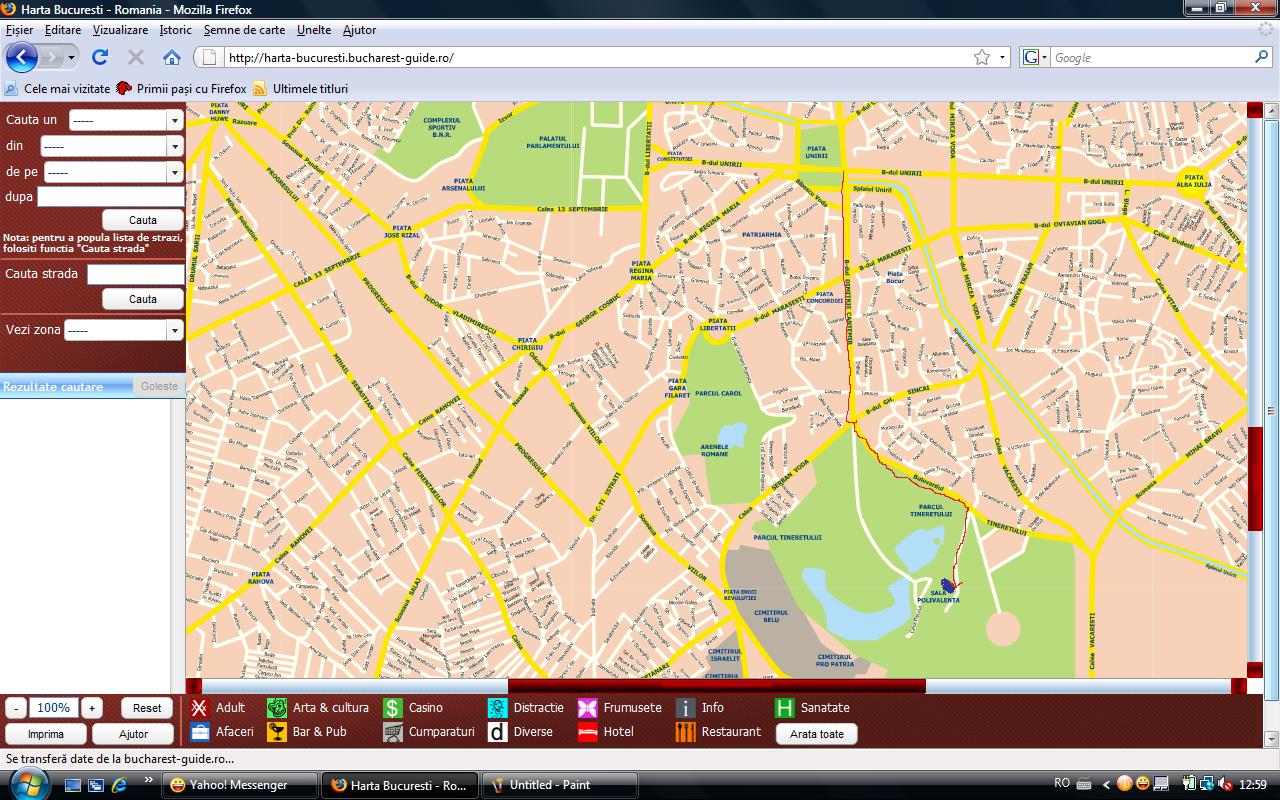Show Arta & cultura places on map

pyautogui.click(x=277, y=708)
